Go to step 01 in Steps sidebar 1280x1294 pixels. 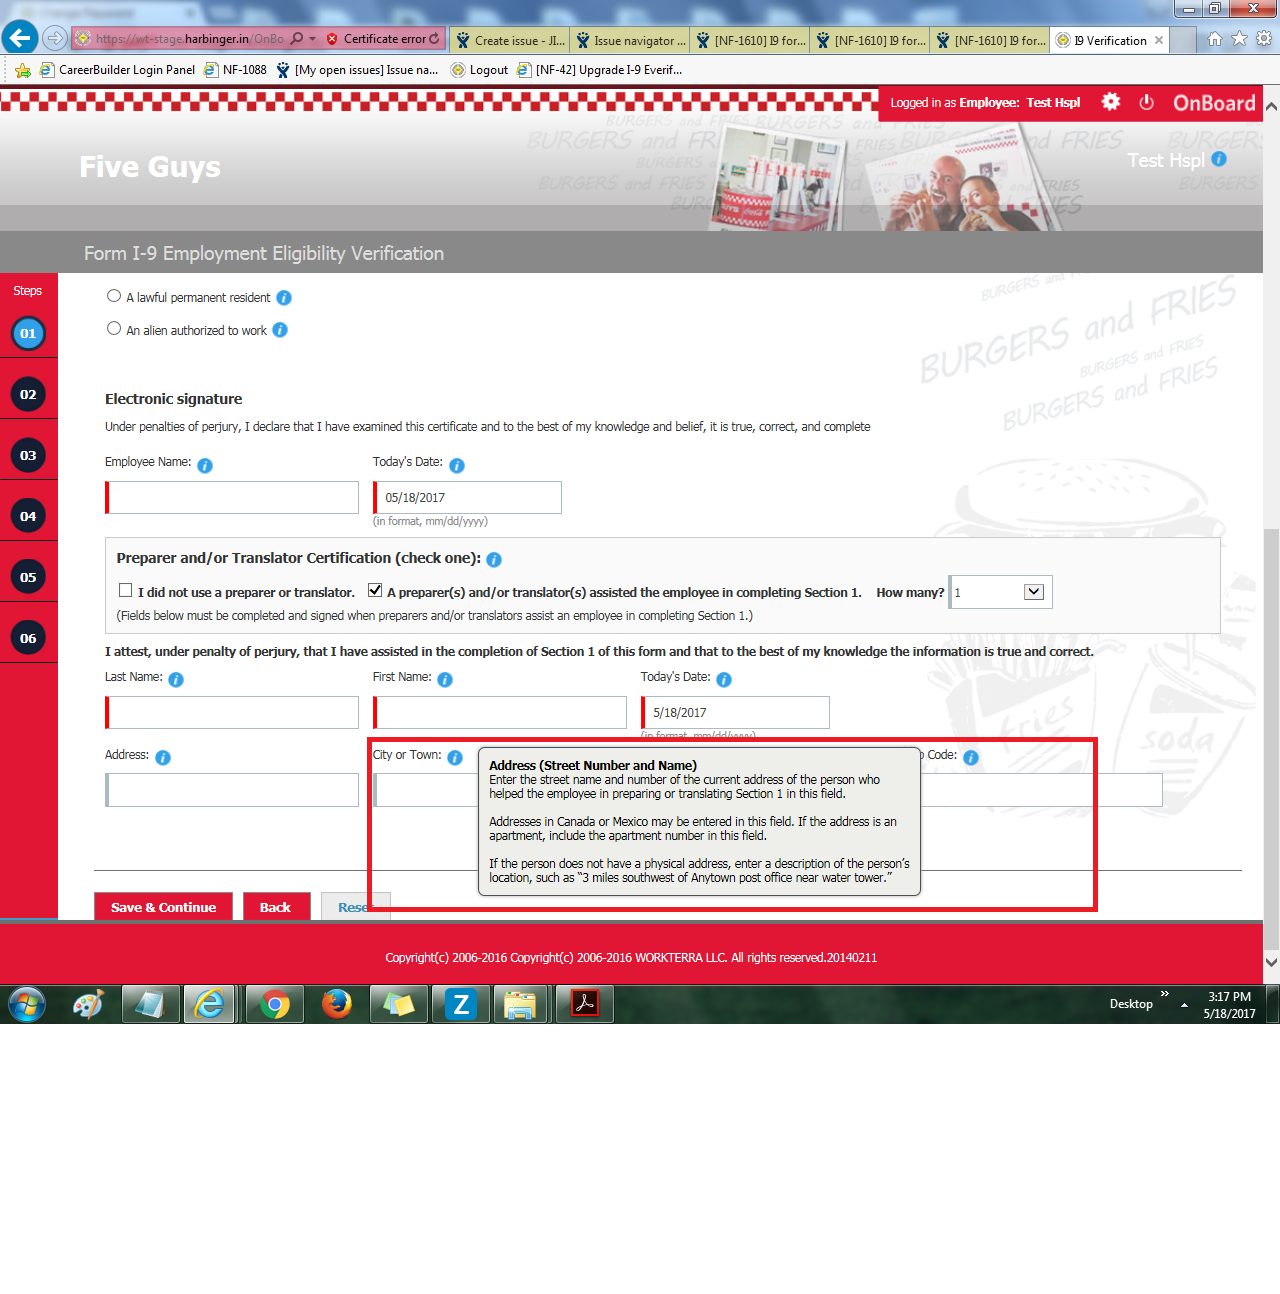28,334
